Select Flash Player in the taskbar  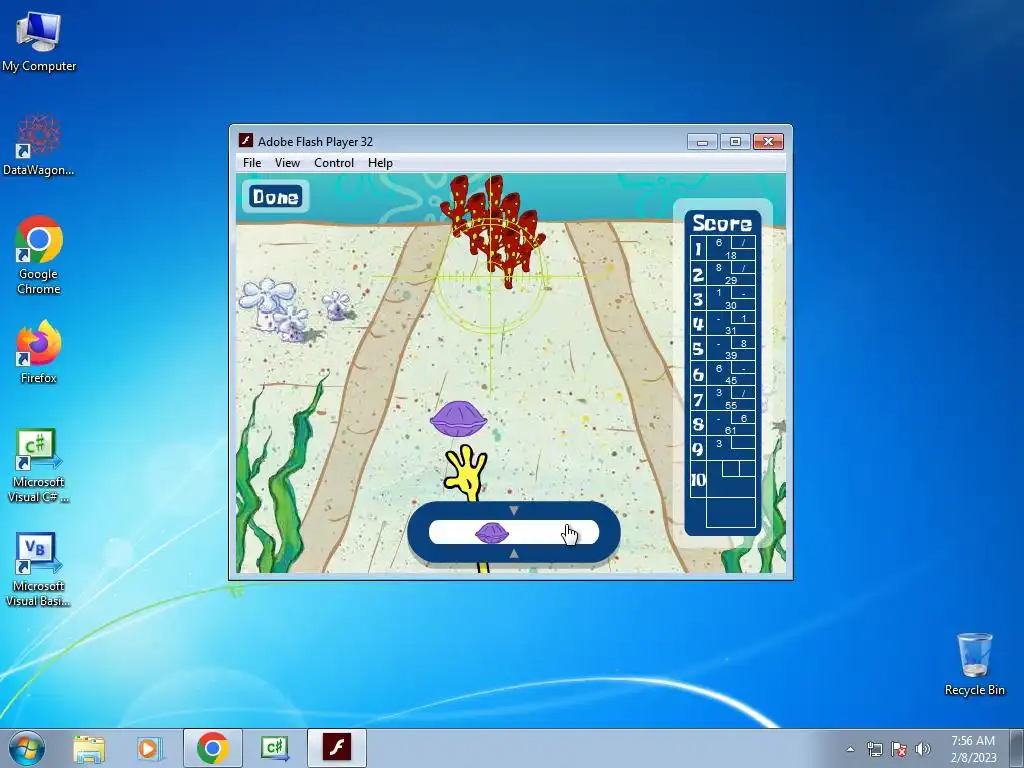tap(337, 748)
